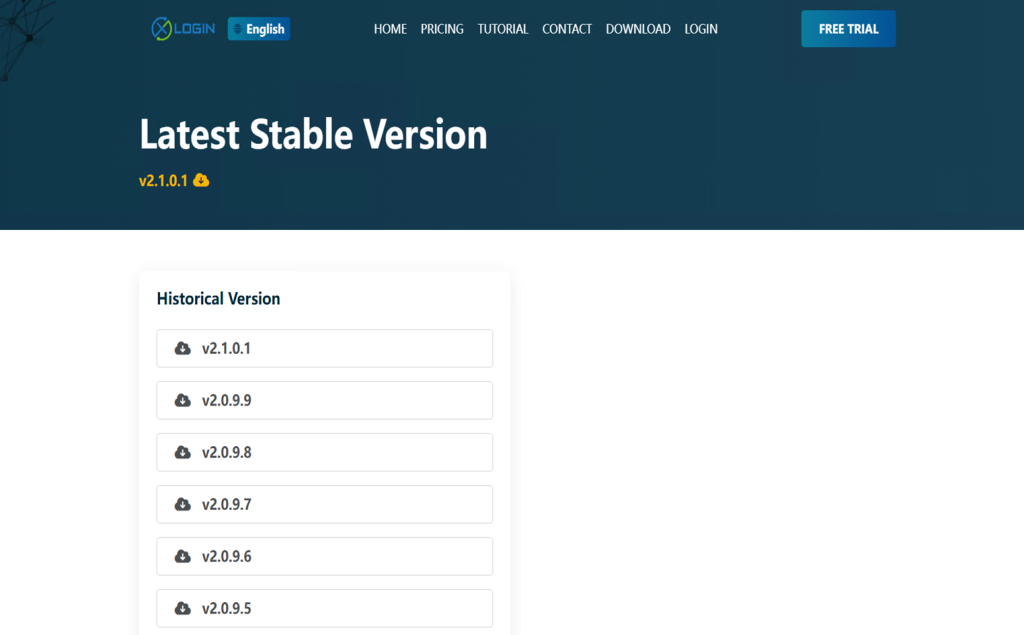Click cloud download icon in v2.0.9.5 row

[x=182, y=608]
